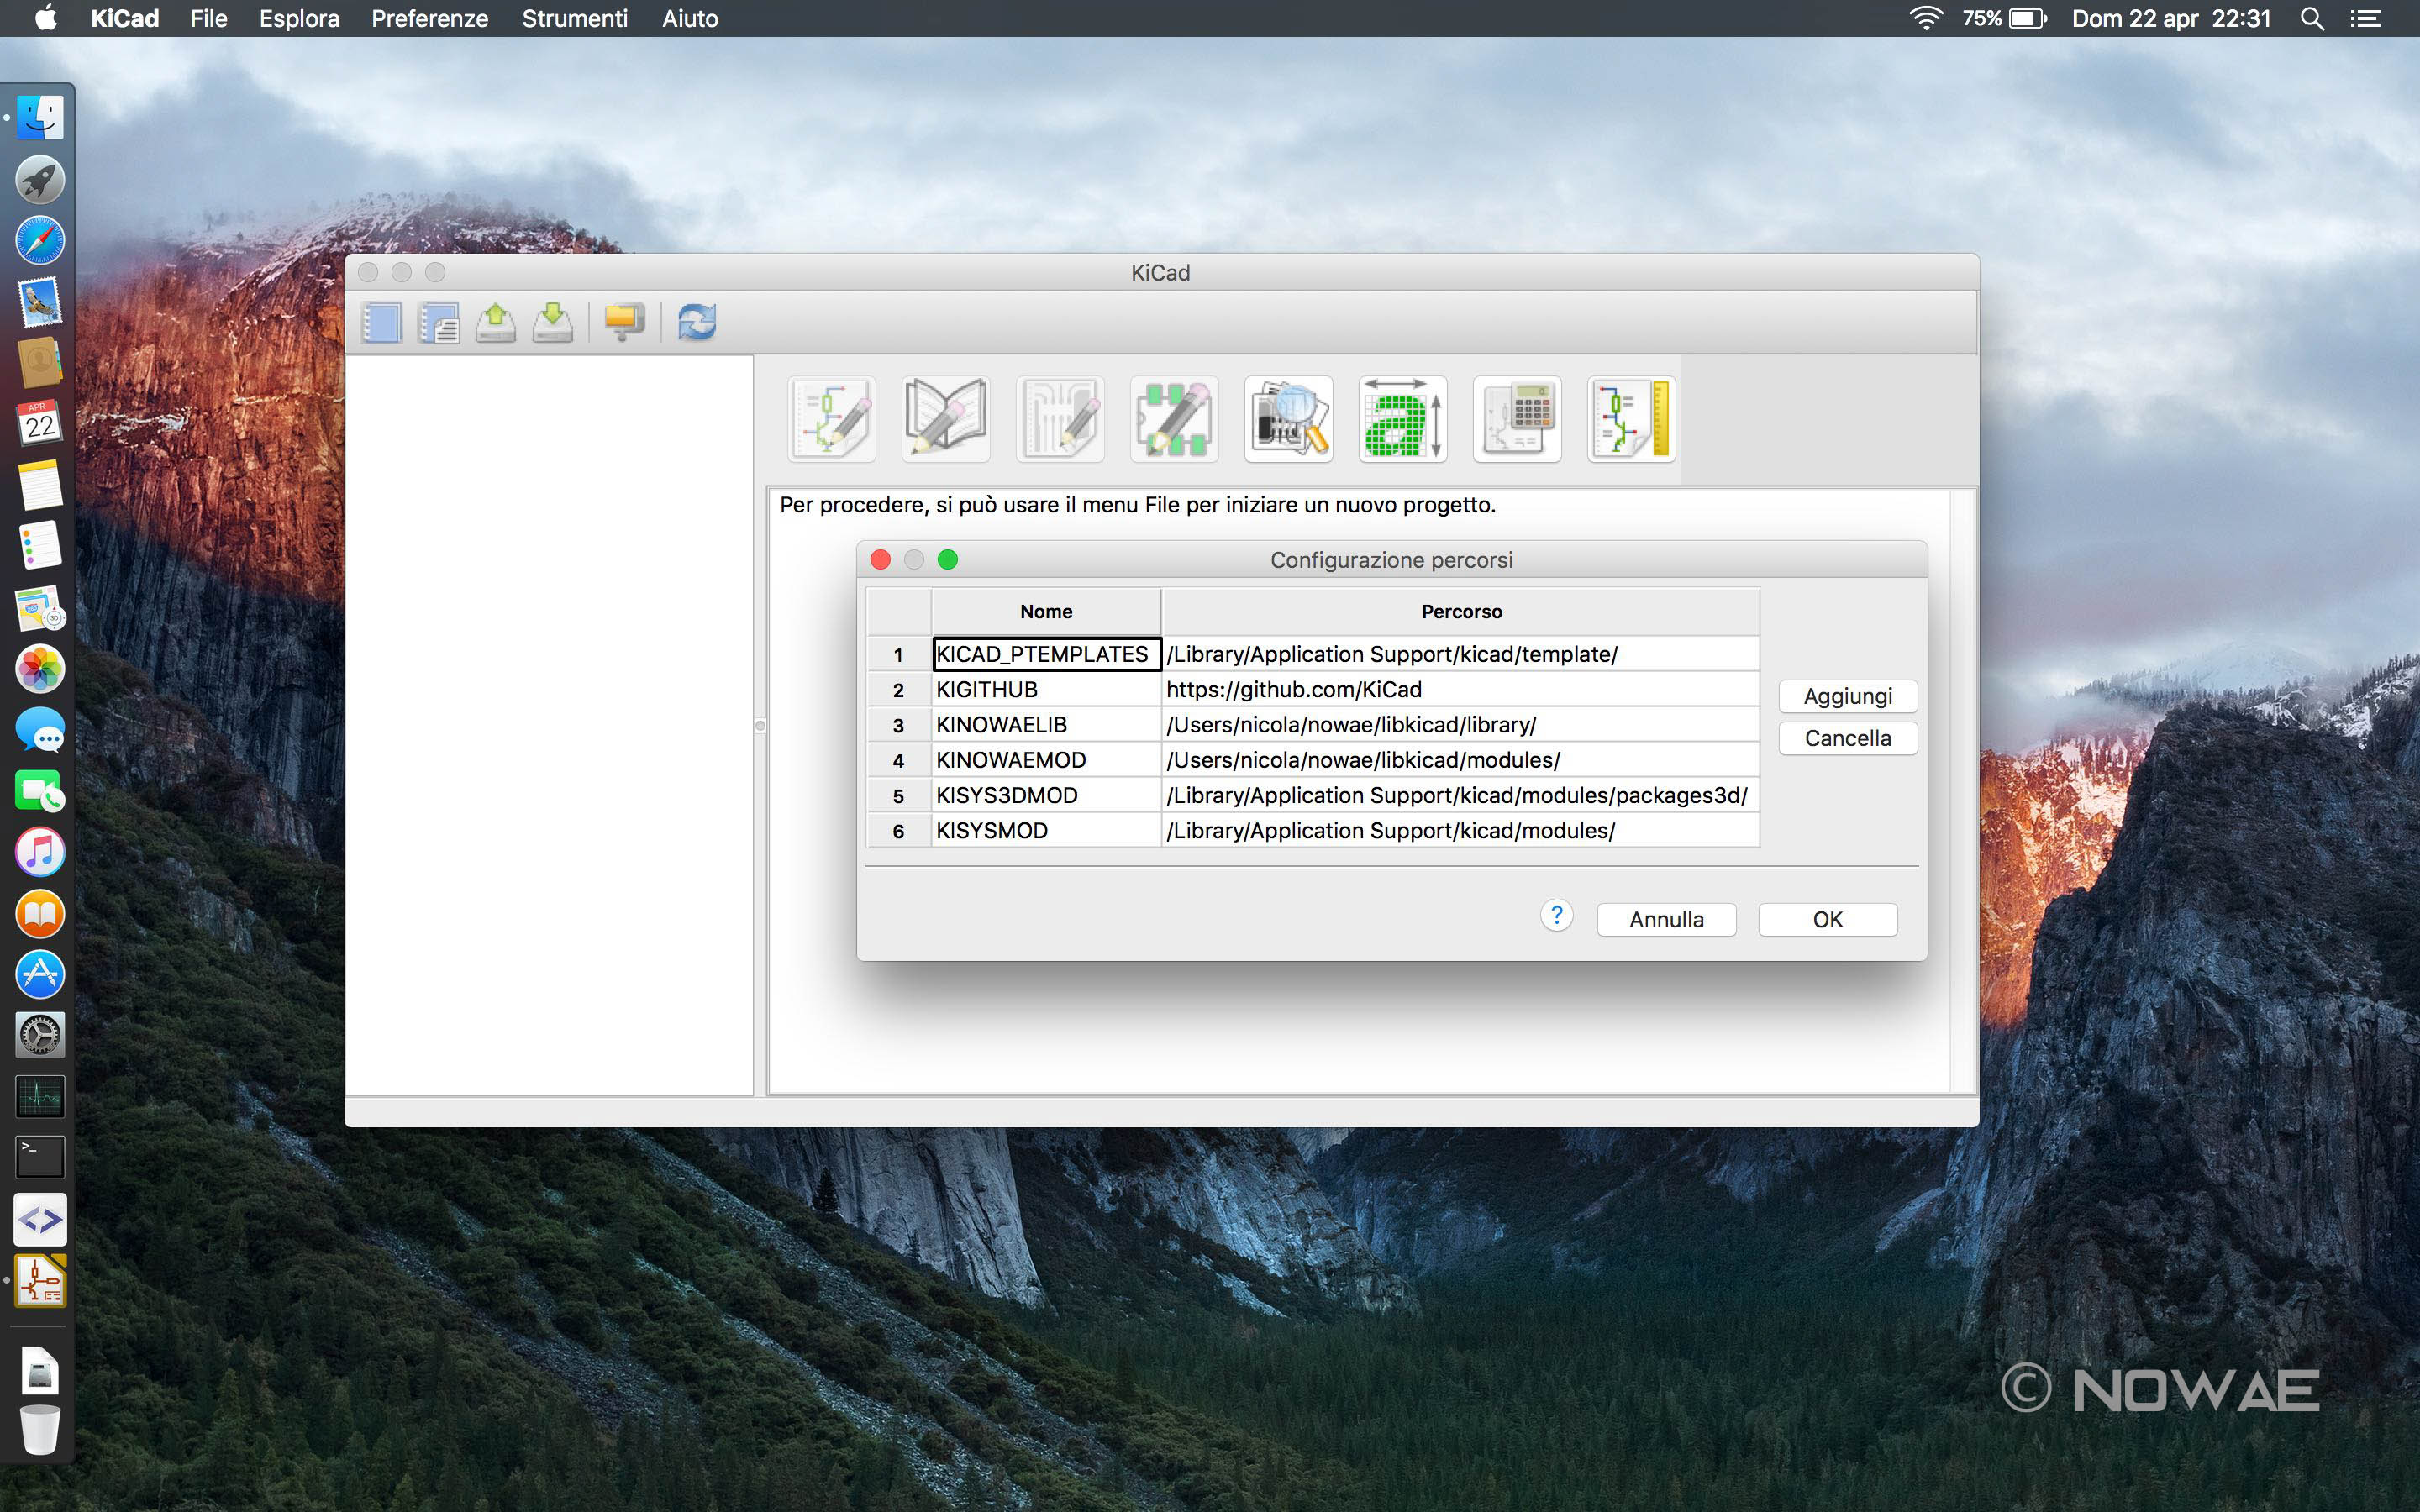2420x1512 pixels.
Task: Click the New project toolbar icon
Action: 381,322
